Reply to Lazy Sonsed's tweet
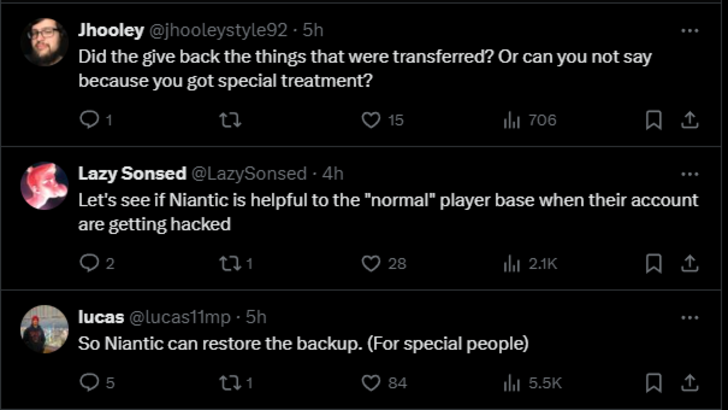This screenshot has height=410, width=728. click(89, 264)
